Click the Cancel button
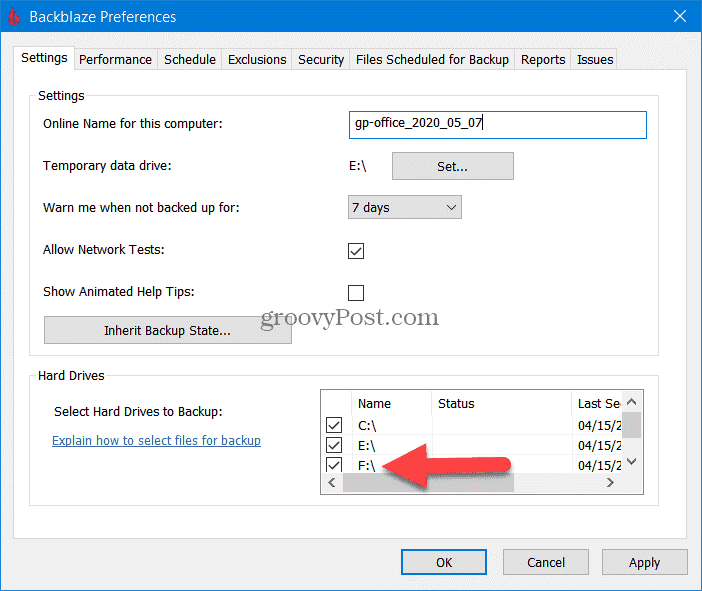The width and height of the screenshot is (702, 591). coord(546,562)
